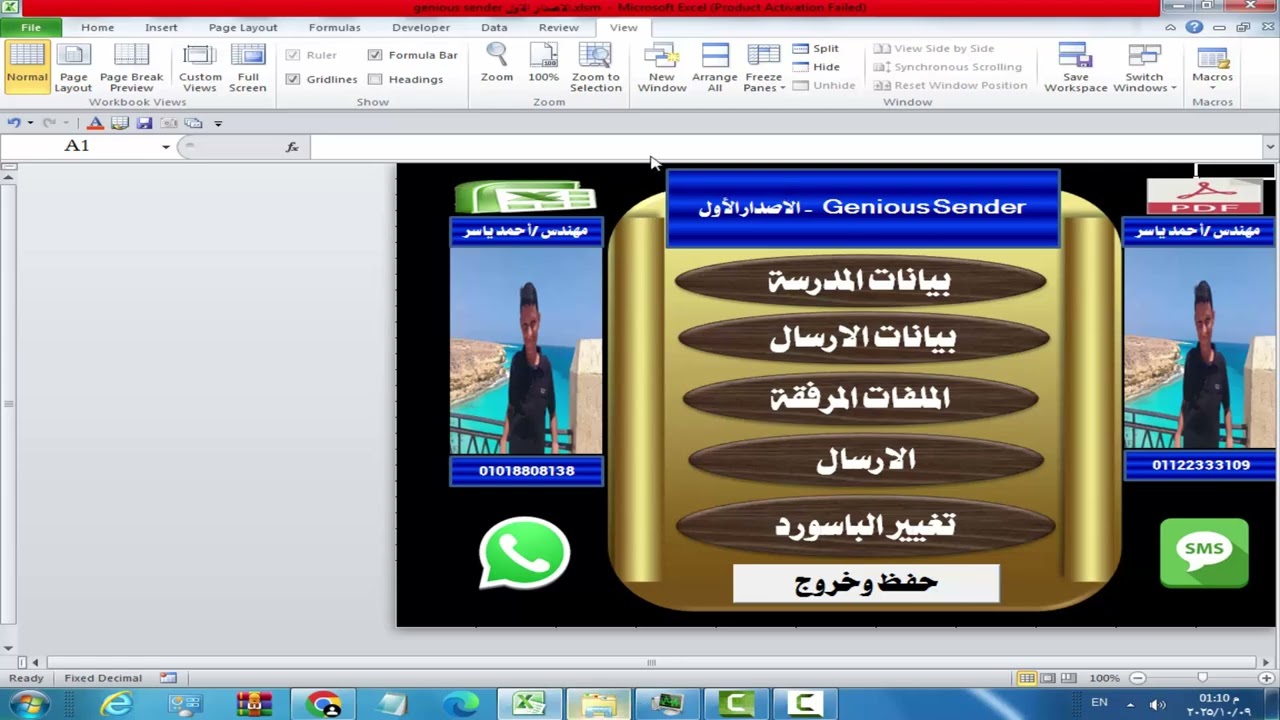Open Excel help question mark icon
Image resolution: width=1280 pixels, height=720 pixels.
point(1194,27)
